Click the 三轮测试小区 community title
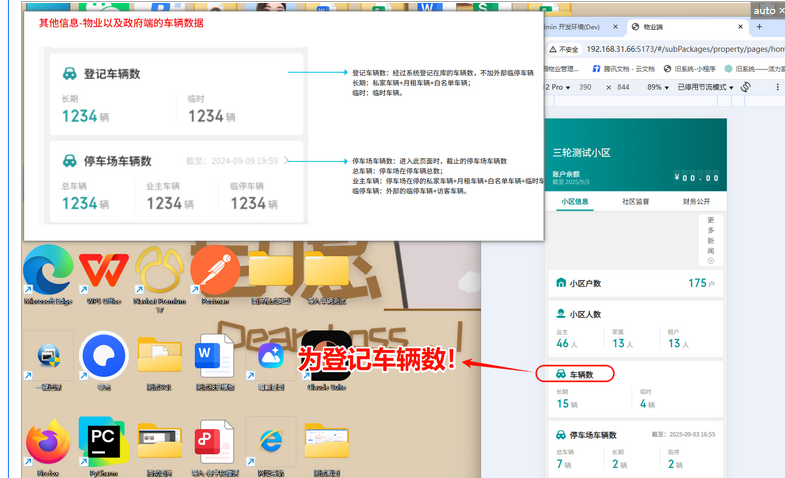 (581, 153)
